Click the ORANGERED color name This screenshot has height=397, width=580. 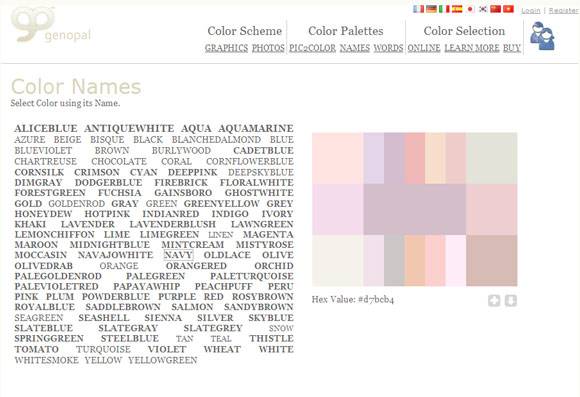tap(196, 266)
